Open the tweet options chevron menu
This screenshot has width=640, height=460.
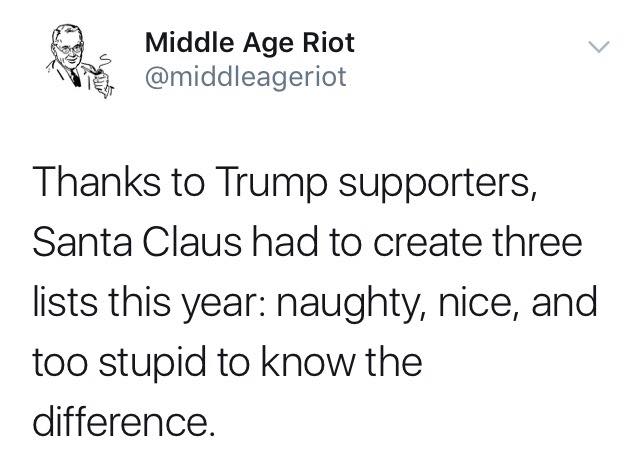(x=599, y=47)
